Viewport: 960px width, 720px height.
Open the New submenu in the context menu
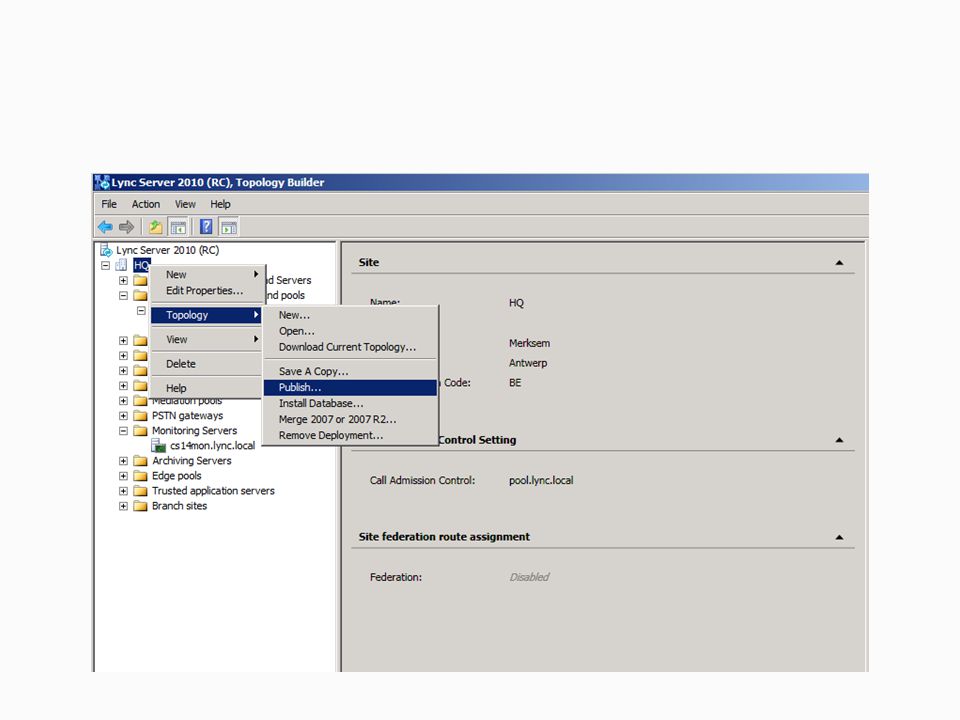(x=206, y=274)
